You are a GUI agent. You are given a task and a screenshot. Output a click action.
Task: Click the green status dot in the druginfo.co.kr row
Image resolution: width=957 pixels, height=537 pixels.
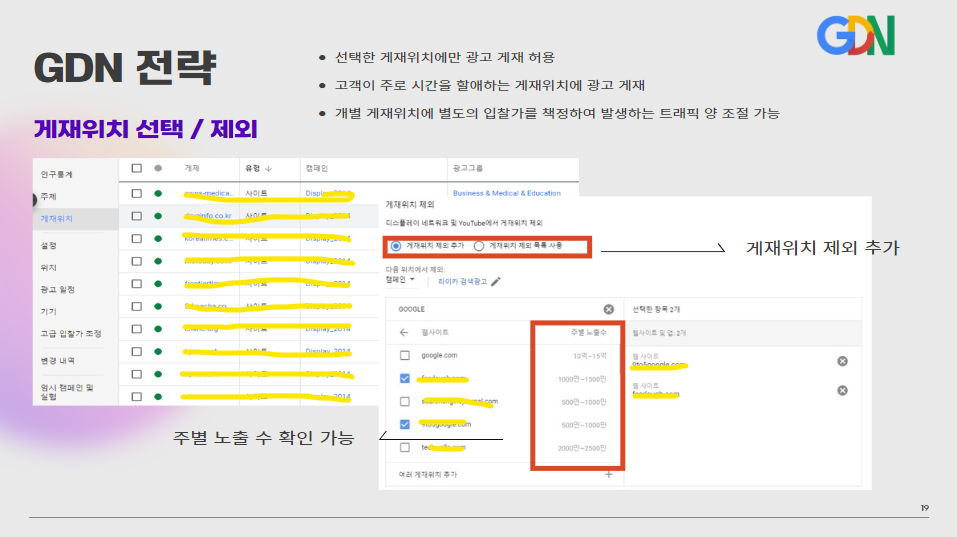click(x=158, y=216)
